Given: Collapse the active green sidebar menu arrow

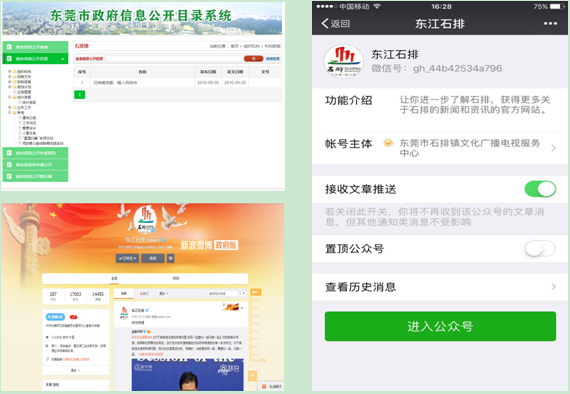Looking at the screenshot, I should (63, 59).
